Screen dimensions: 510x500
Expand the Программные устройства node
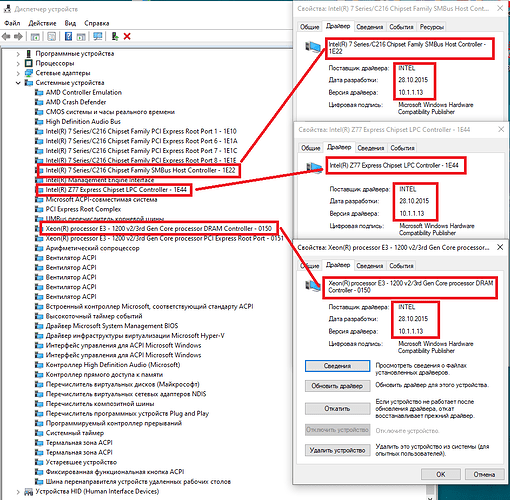click(18, 54)
